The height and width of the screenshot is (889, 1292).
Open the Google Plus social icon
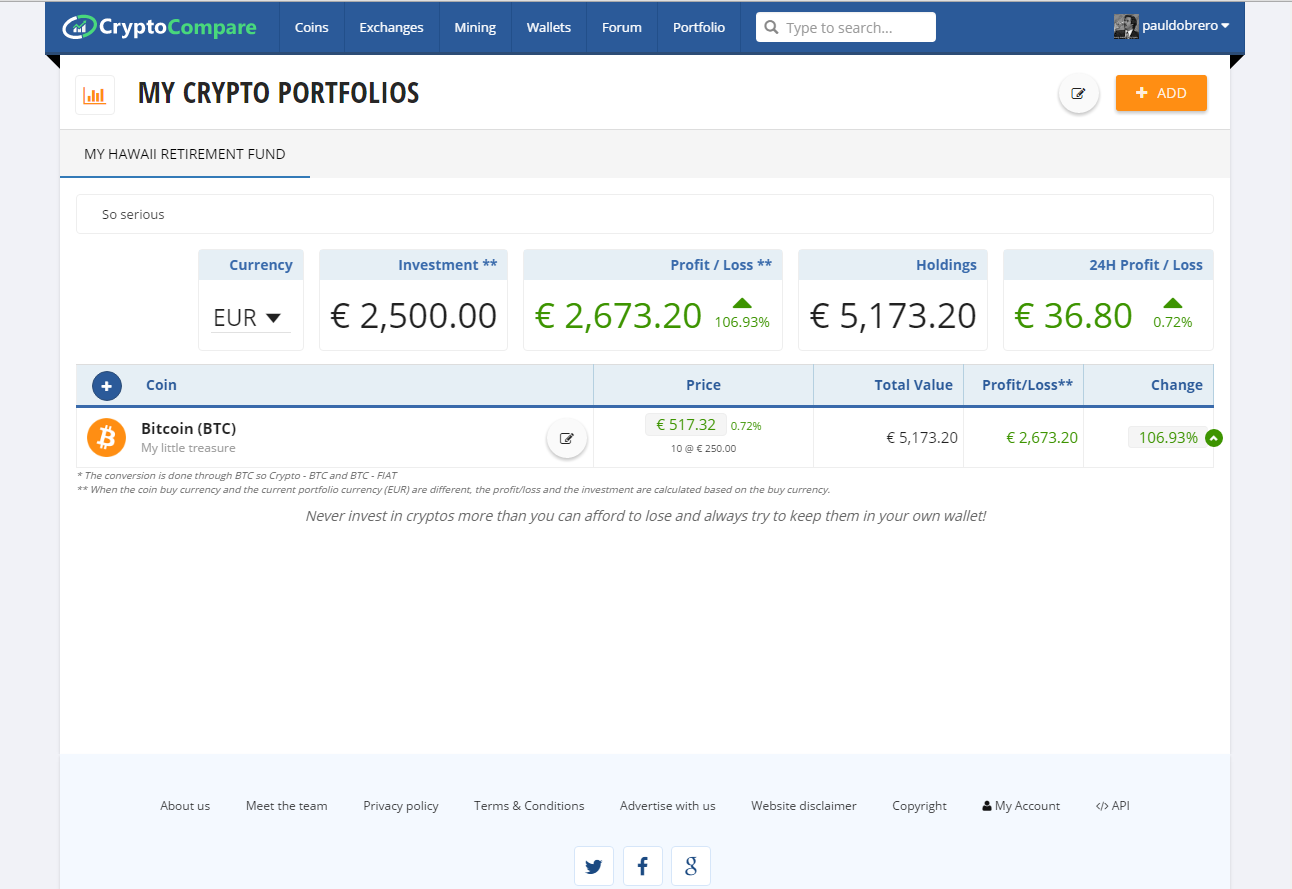pos(691,866)
